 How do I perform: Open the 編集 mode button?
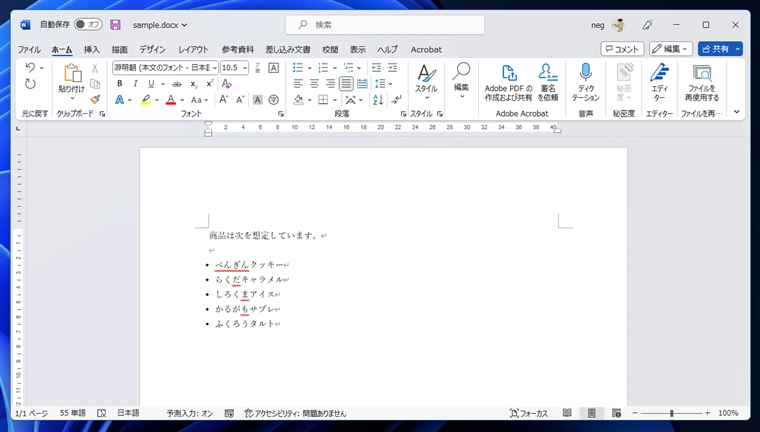coord(670,49)
